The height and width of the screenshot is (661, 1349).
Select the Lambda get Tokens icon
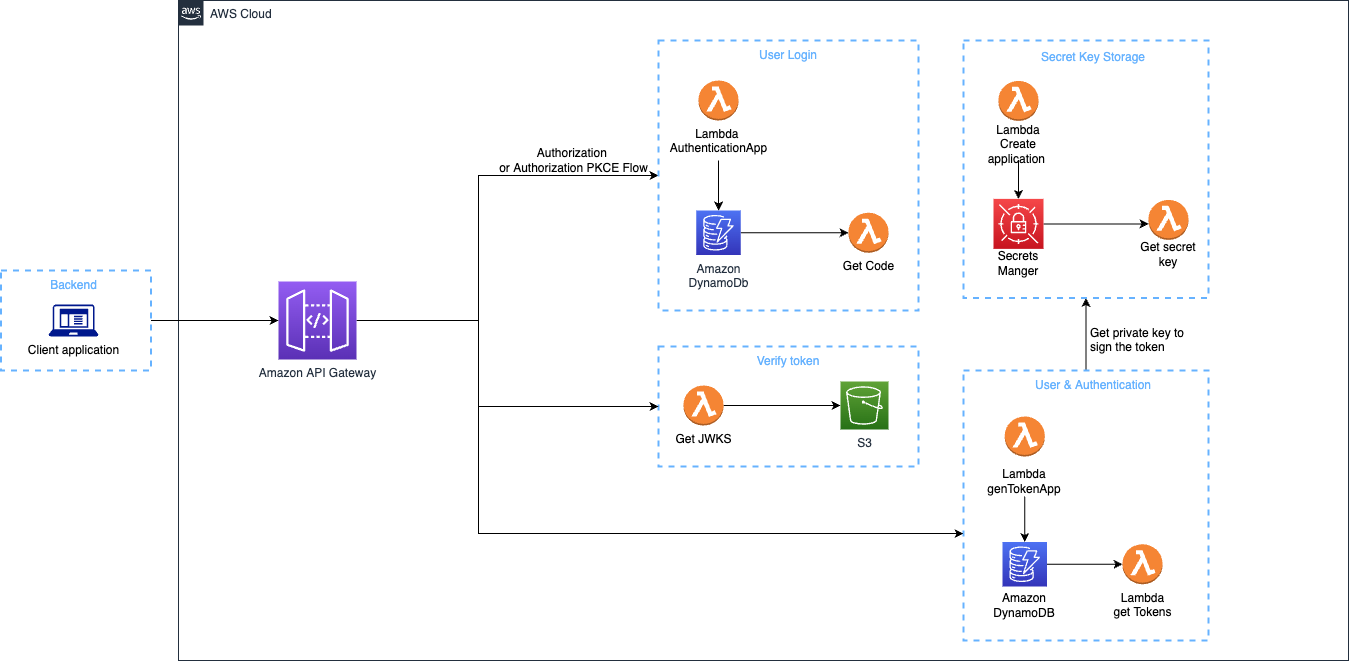[1142, 565]
